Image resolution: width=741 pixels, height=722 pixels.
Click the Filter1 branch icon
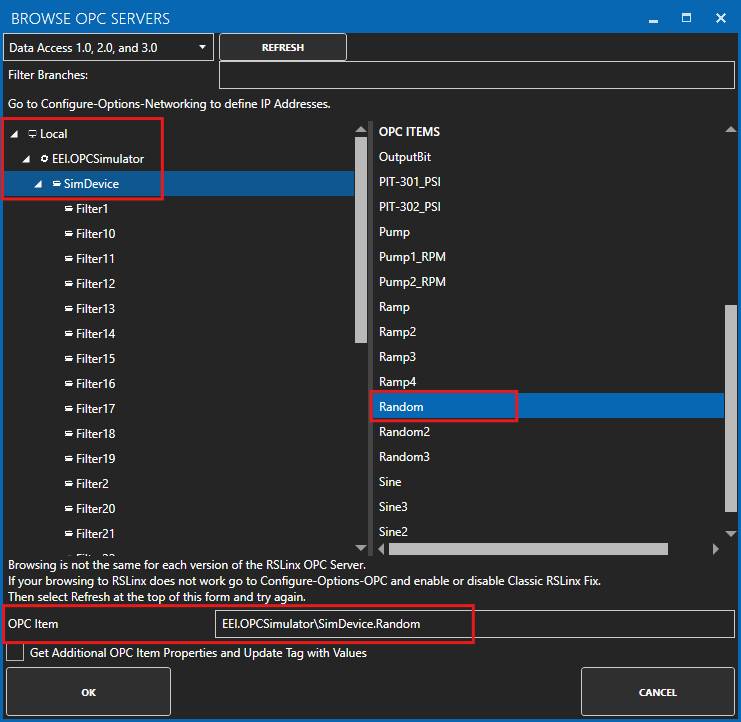click(69, 208)
